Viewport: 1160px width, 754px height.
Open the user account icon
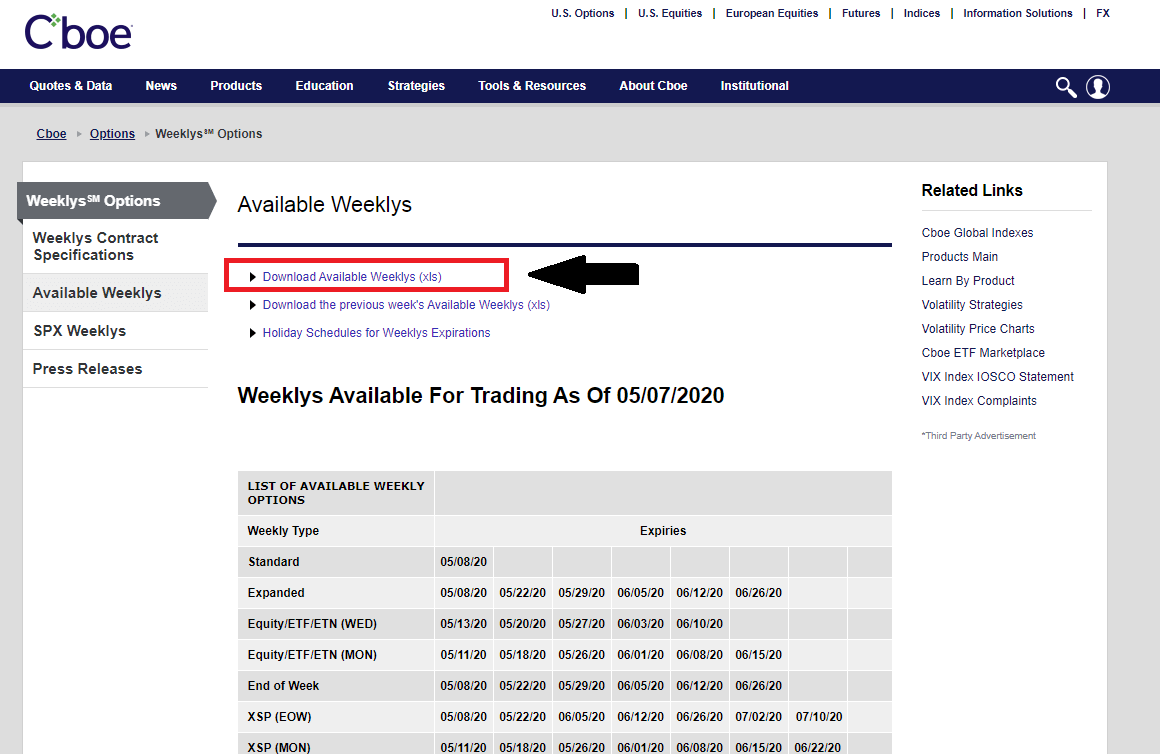1098,87
